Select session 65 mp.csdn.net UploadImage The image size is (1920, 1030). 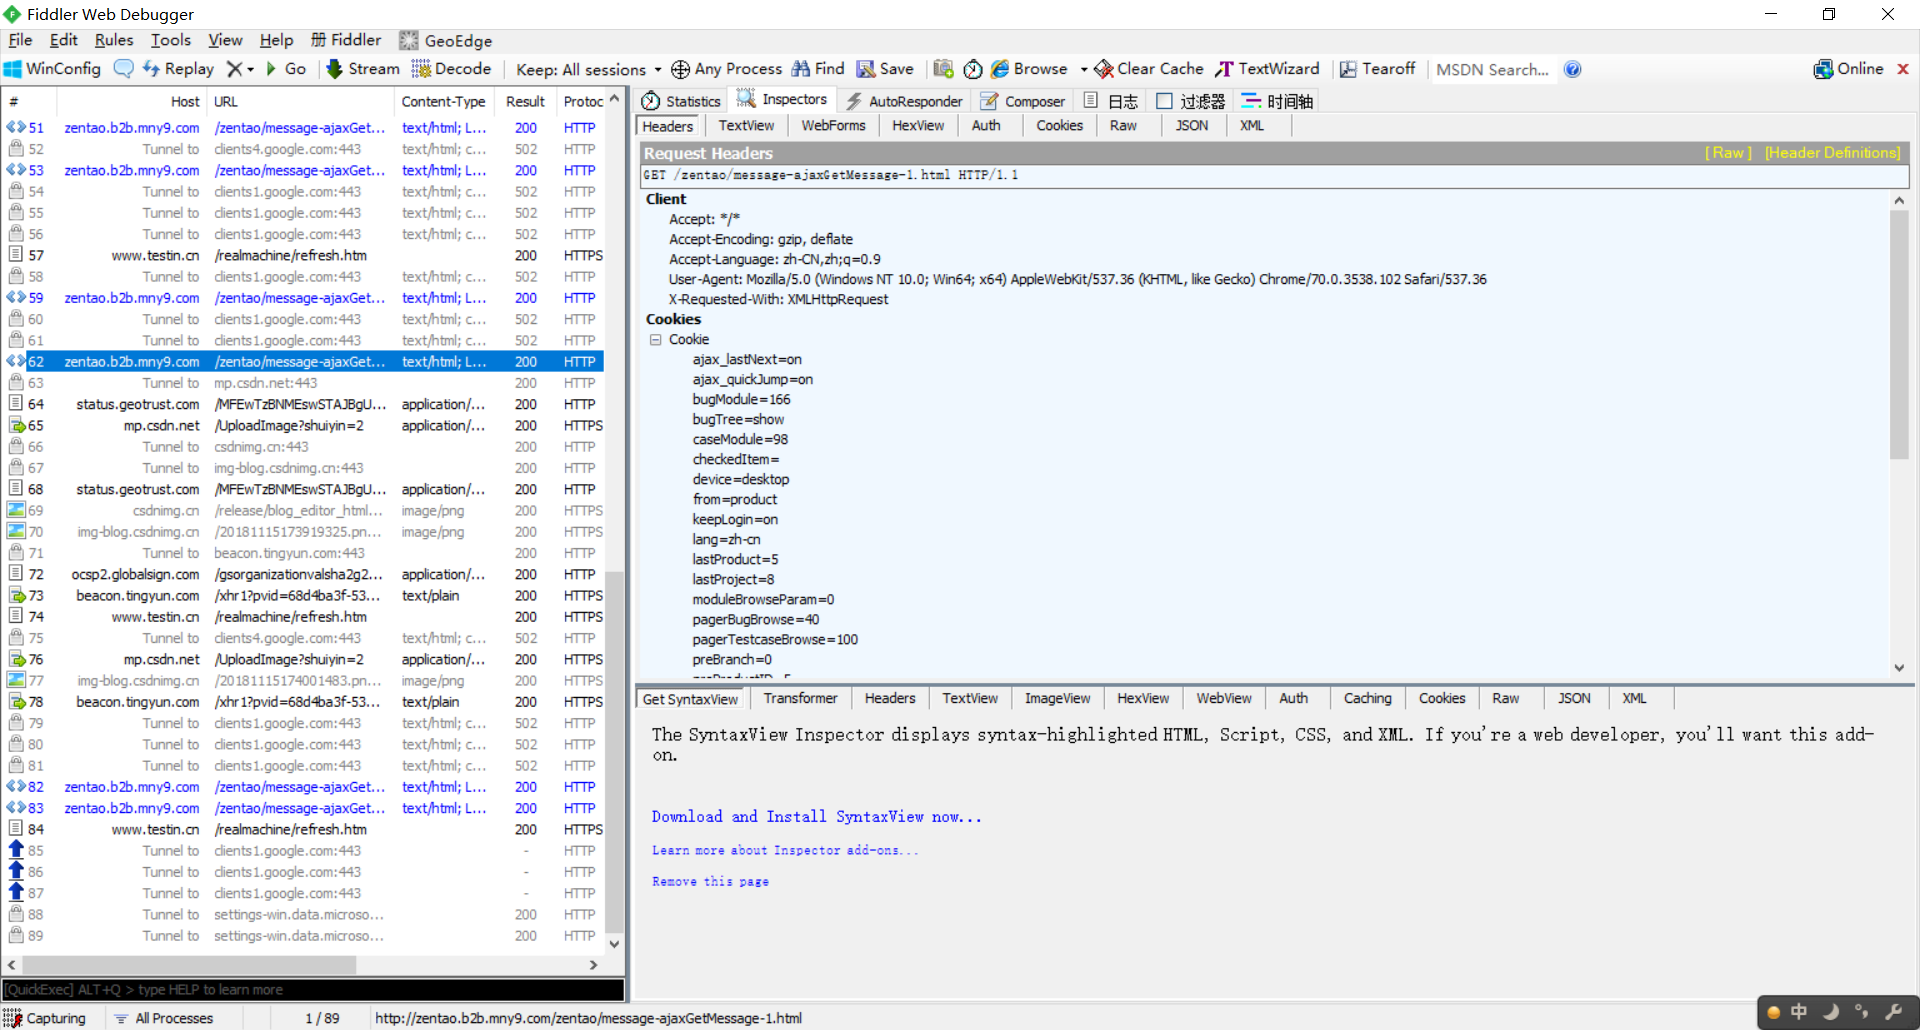[x=304, y=426]
